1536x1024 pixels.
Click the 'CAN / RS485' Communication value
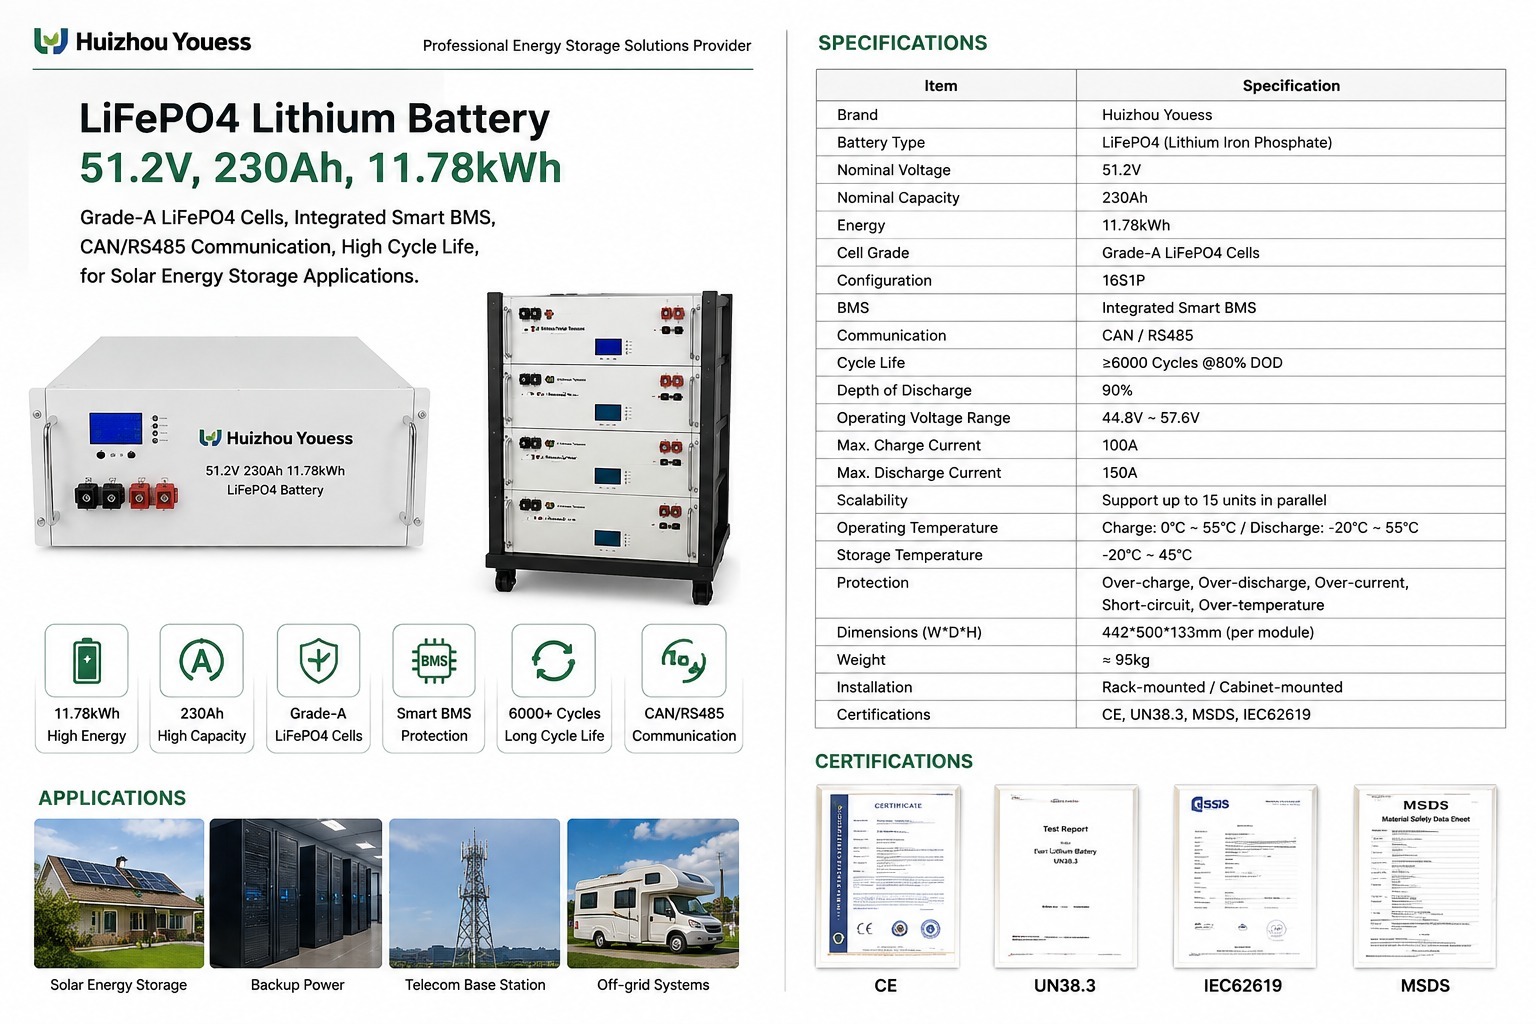(1148, 335)
